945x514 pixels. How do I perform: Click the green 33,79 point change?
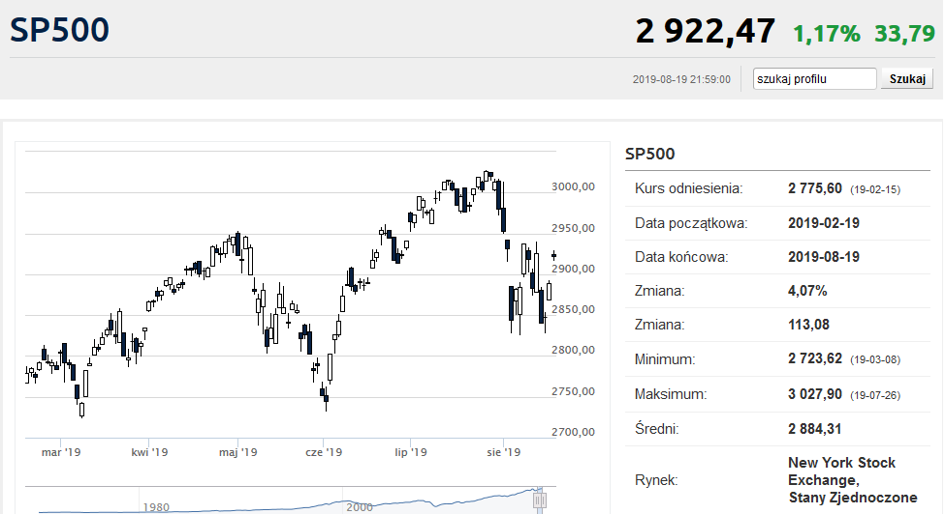click(x=904, y=34)
